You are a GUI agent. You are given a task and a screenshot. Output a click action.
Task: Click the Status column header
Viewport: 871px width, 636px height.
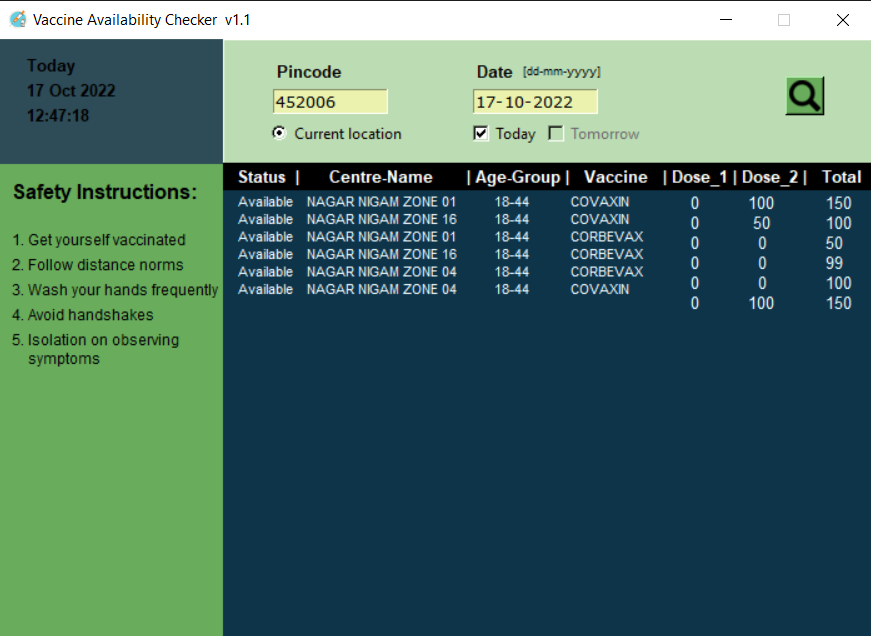261,177
